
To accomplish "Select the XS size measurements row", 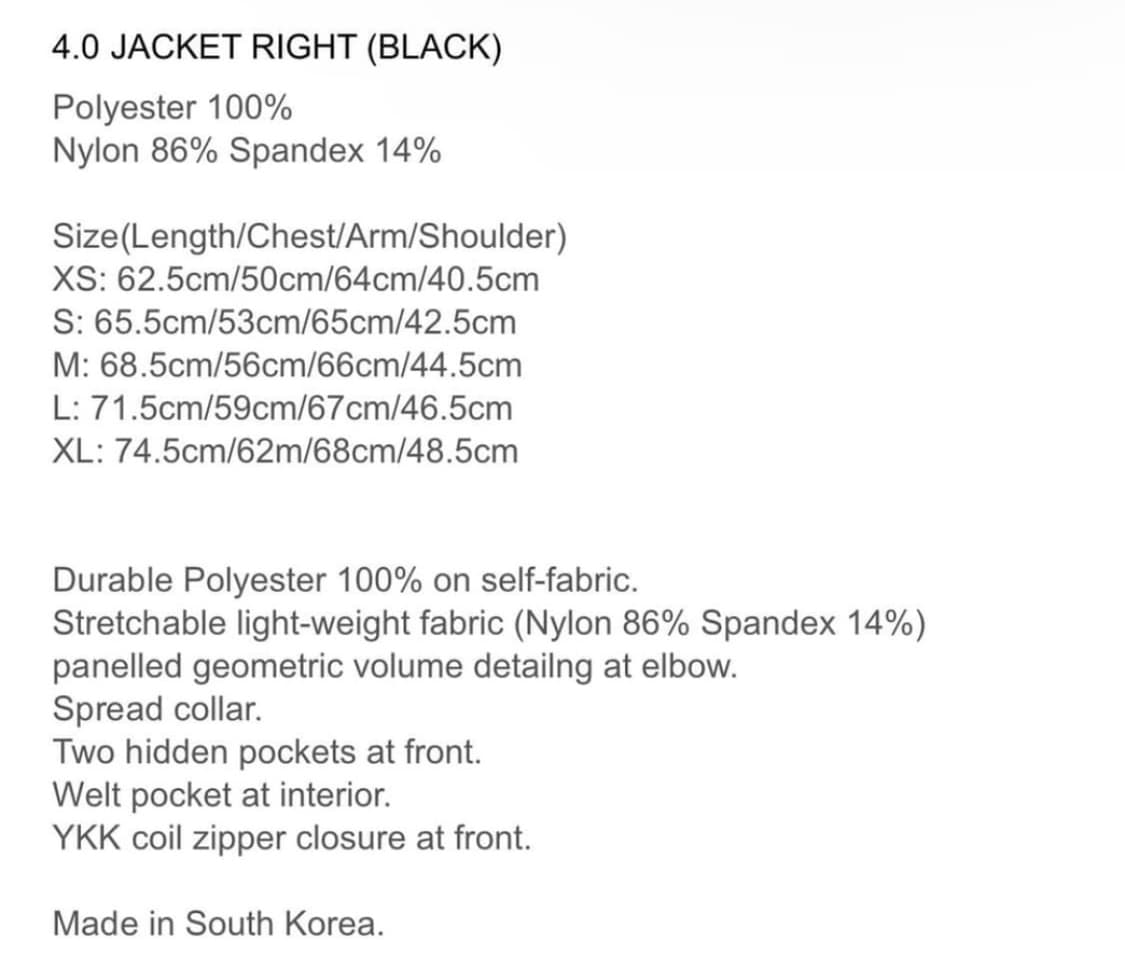I will (x=295, y=280).
